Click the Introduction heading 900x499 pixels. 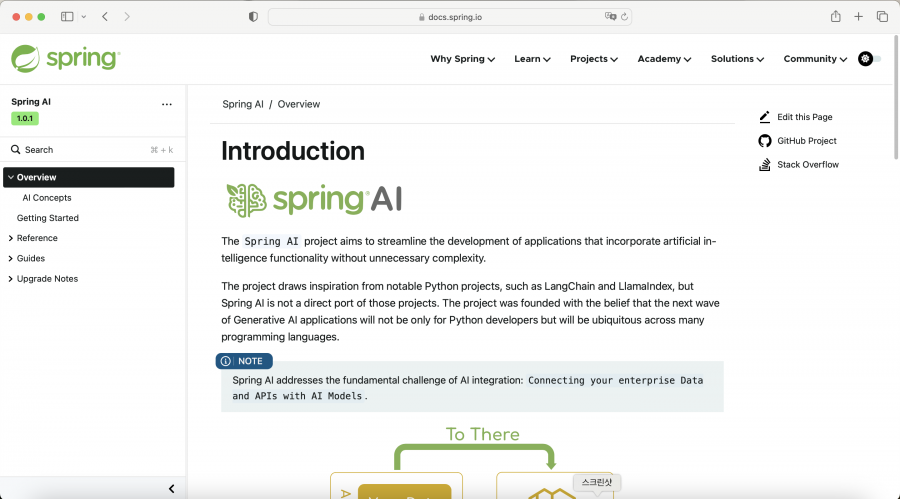(293, 151)
